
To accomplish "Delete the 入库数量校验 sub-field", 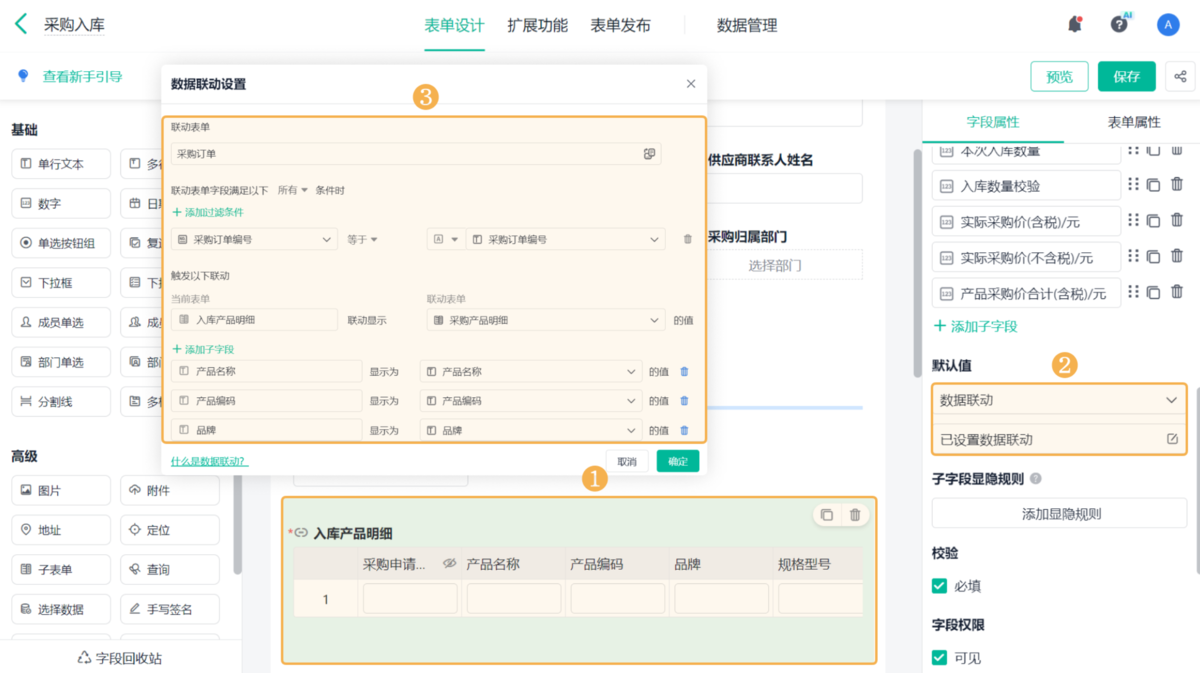I will pos(1177,184).
